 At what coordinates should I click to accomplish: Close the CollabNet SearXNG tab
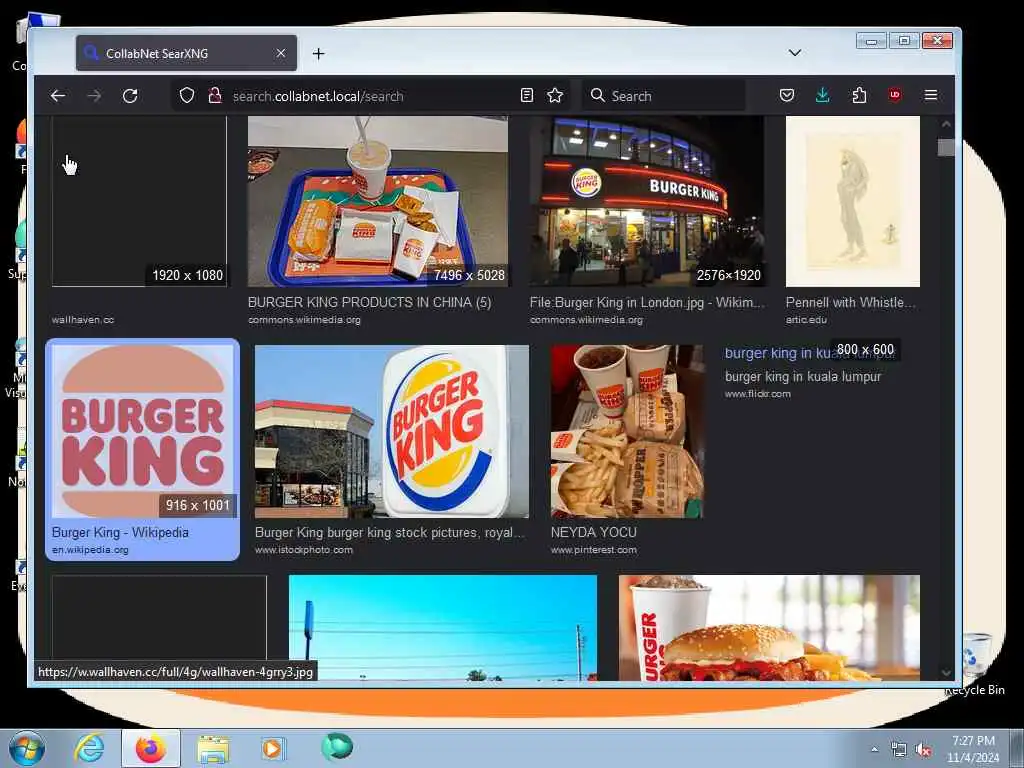280,53
